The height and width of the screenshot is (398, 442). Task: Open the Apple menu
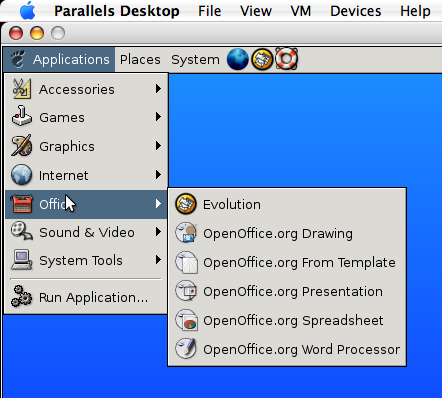27,11
